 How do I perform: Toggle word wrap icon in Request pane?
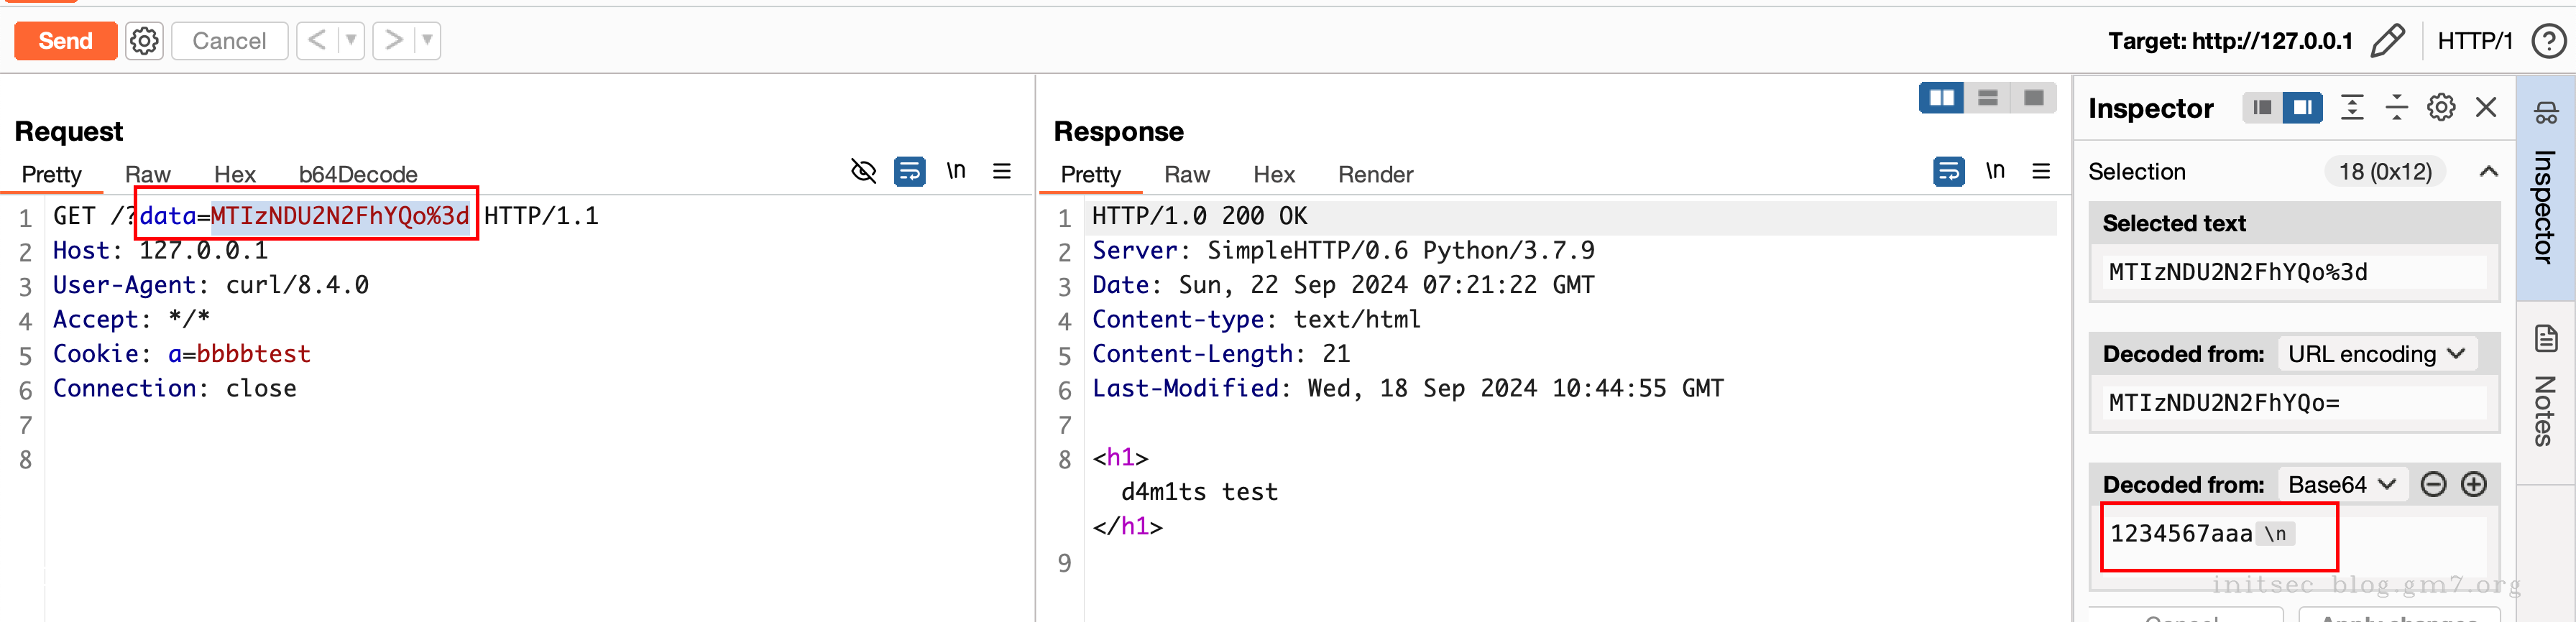909,172
